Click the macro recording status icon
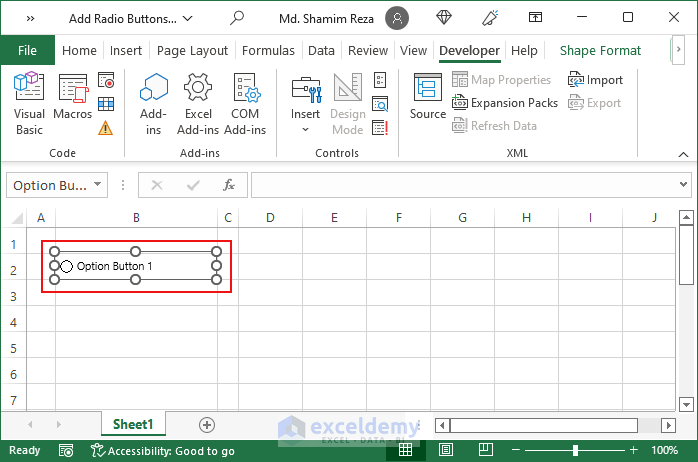Viewport: 698px width, 462px height. pos(66,451)
